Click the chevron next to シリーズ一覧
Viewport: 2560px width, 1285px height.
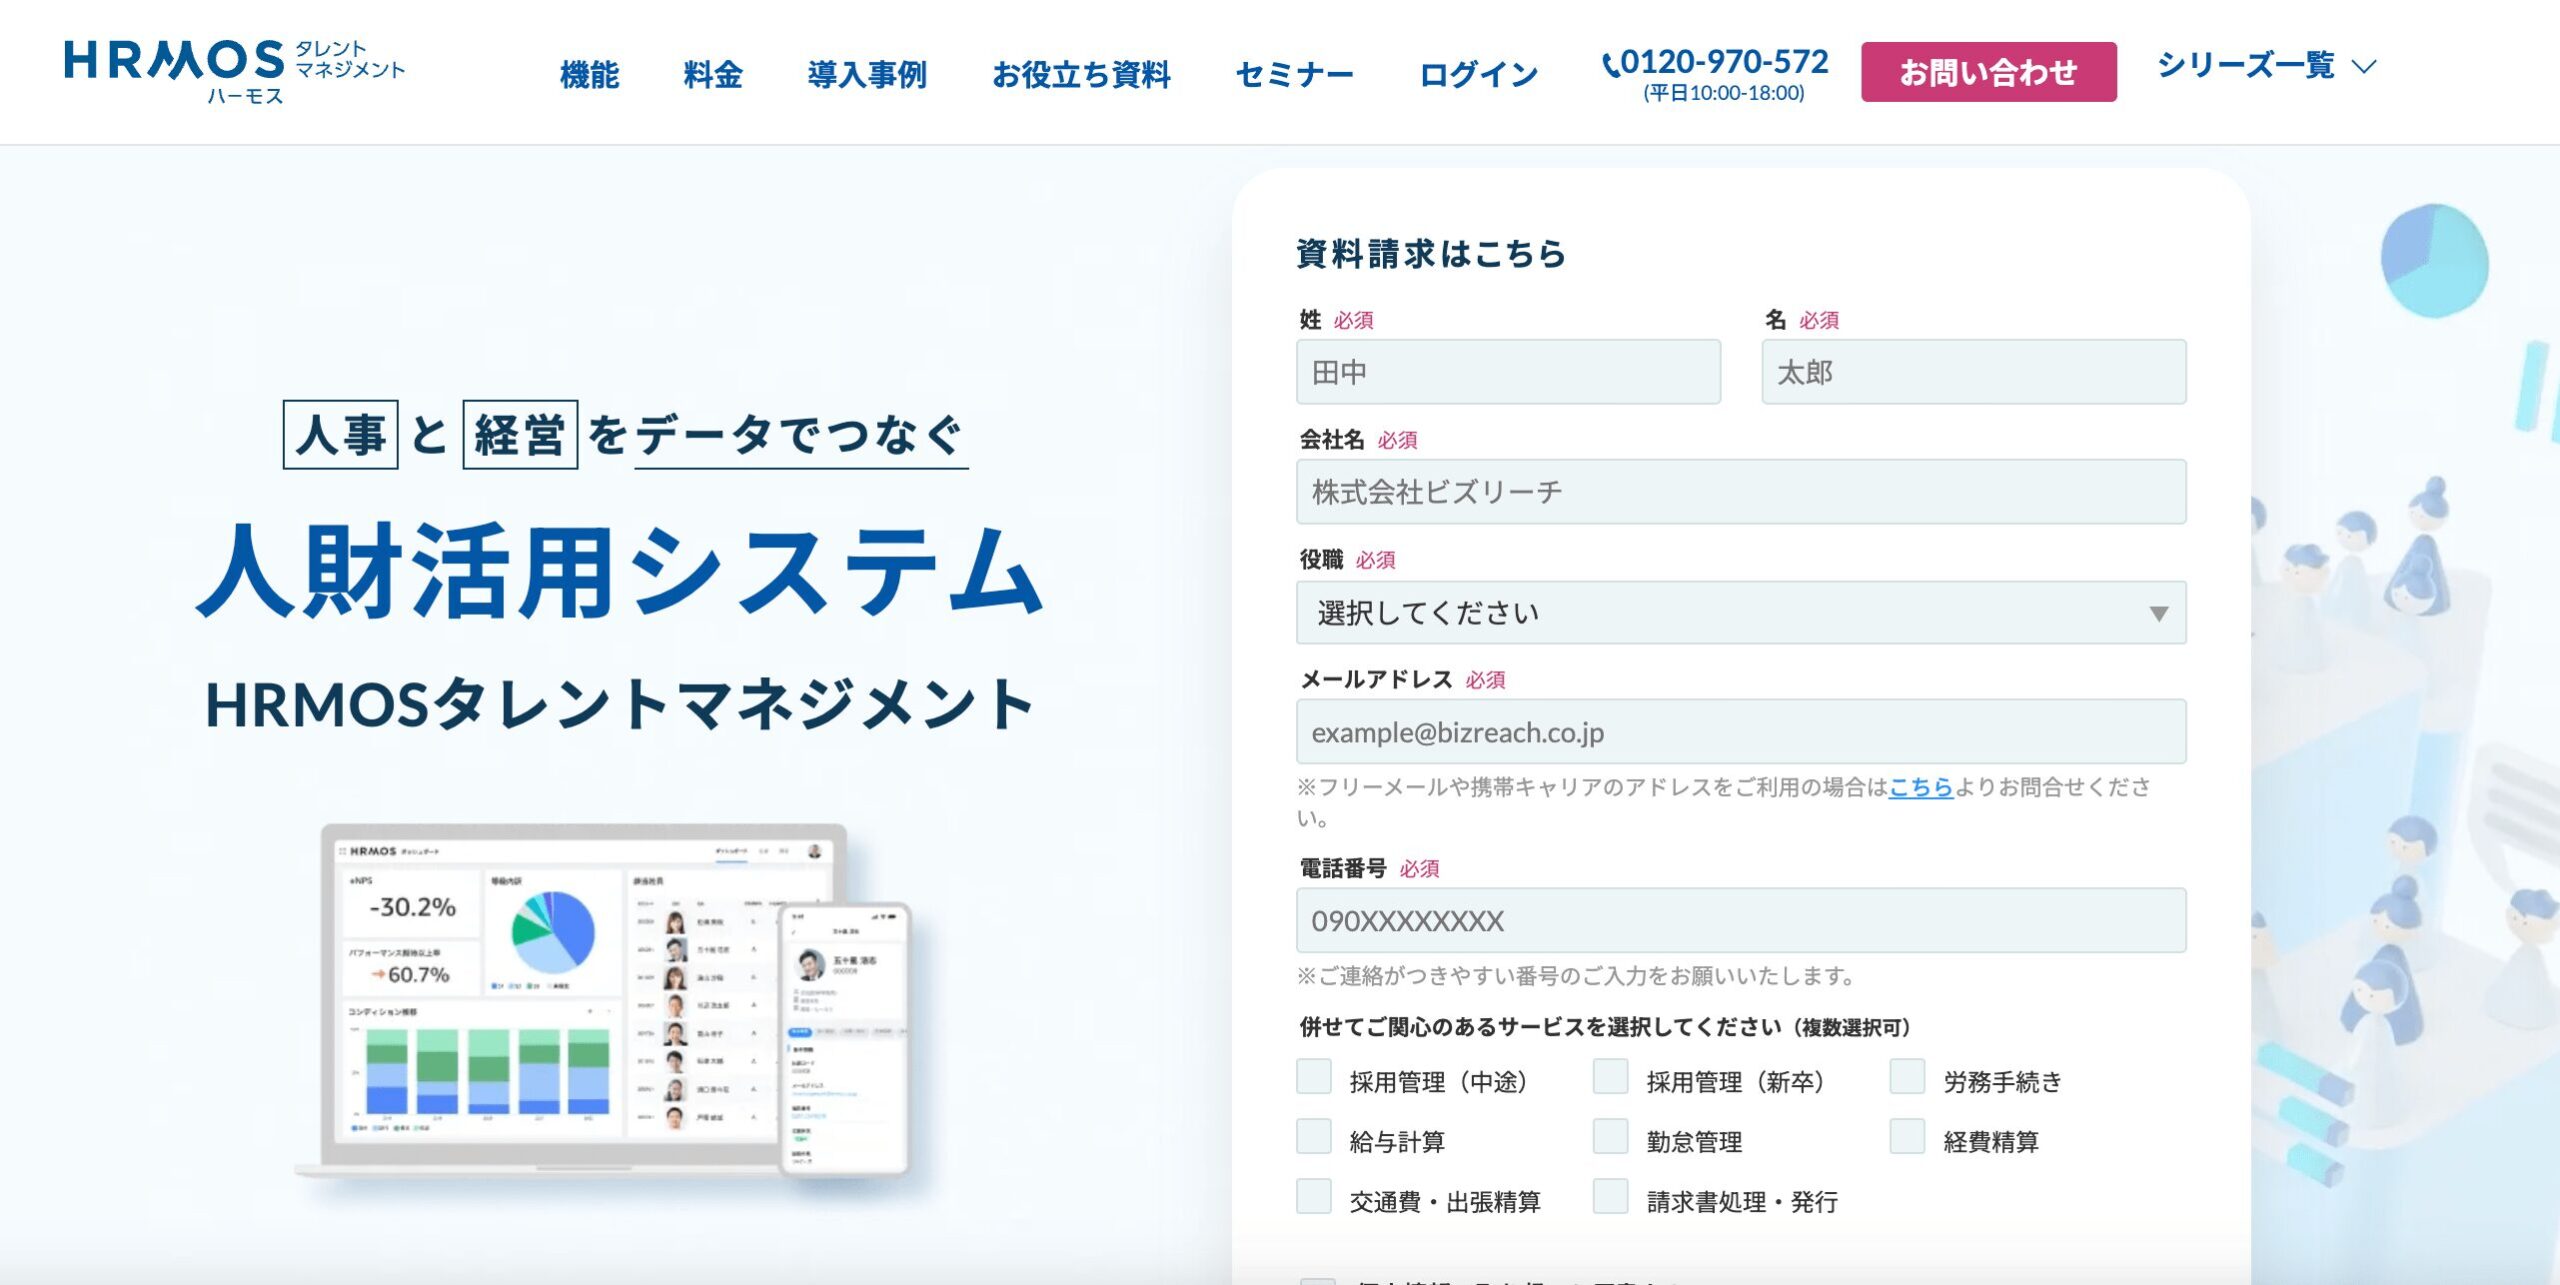(2364, 67)
